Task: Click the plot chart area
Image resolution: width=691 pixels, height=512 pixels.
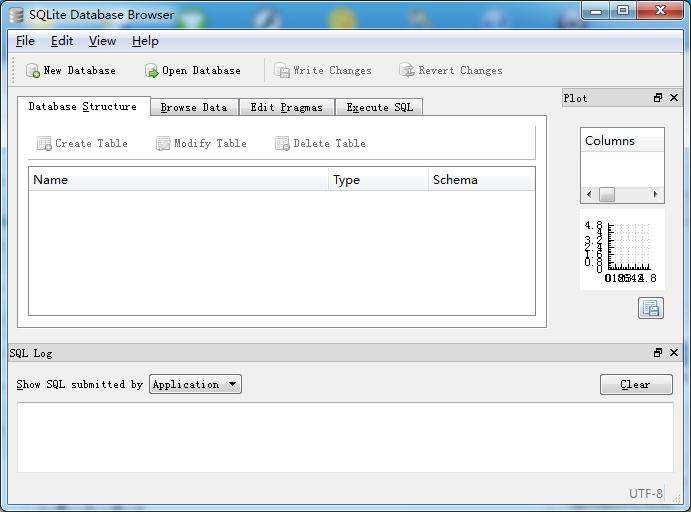Action: [622, 249]
